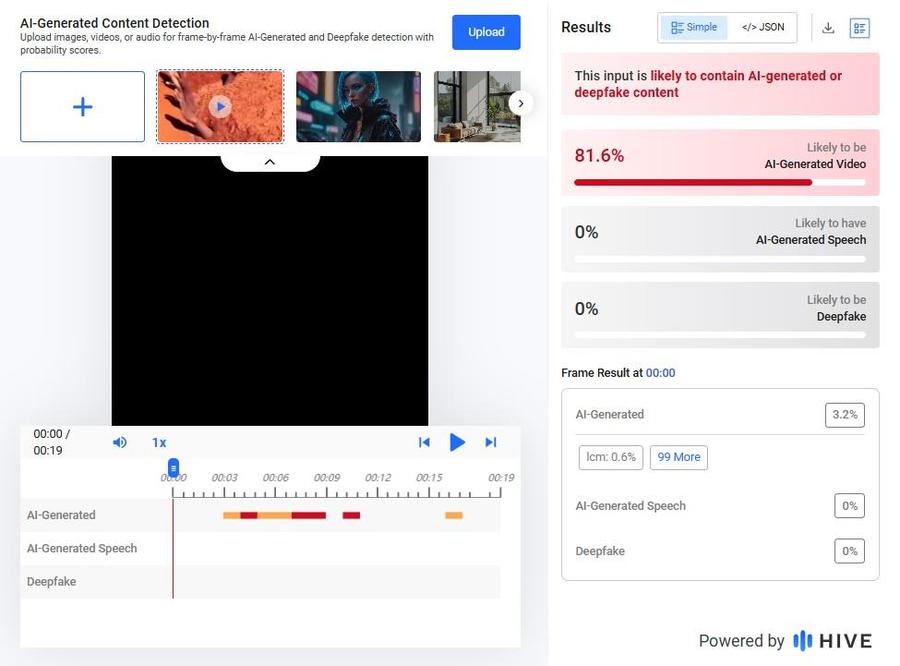Click the Deepfake result card
This screenshot has width=900, height=666.
[720, 315]
